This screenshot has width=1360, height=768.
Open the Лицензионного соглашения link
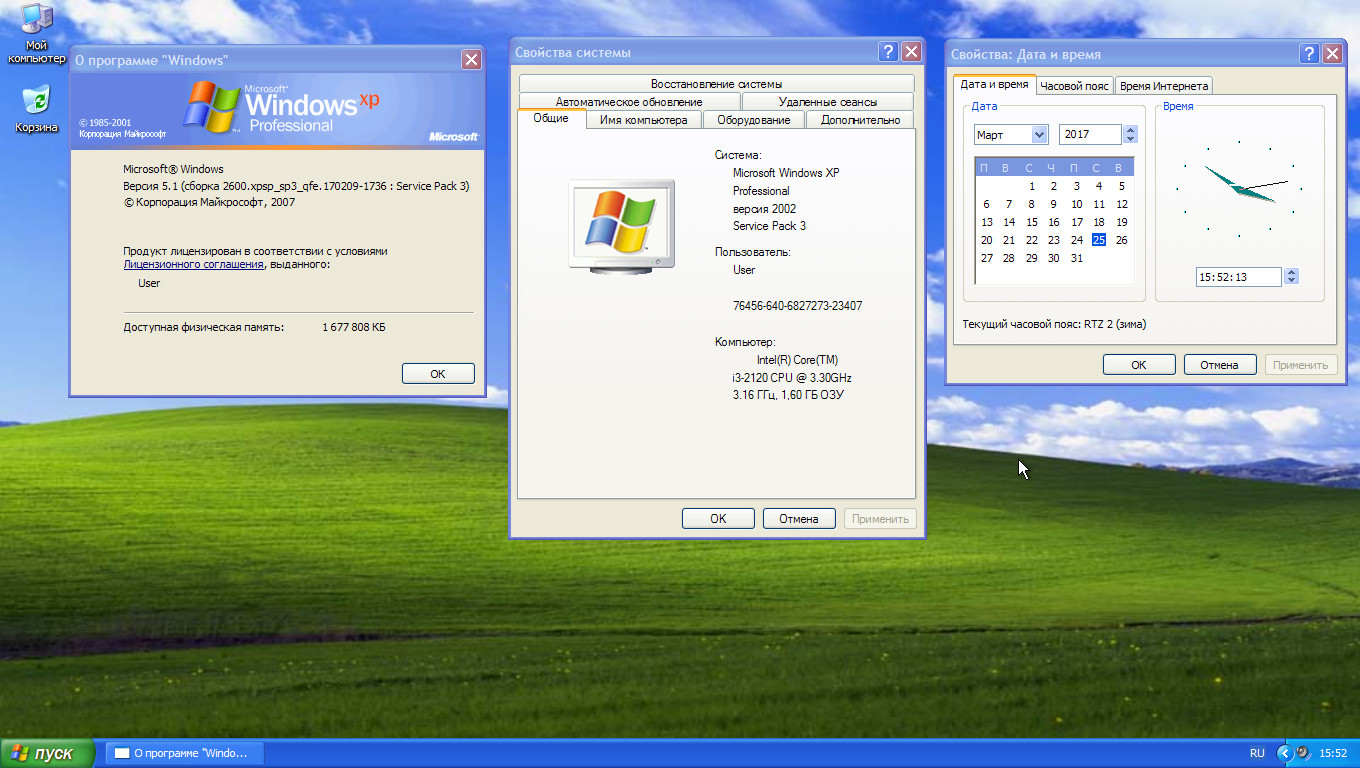(x=193, y=265)
